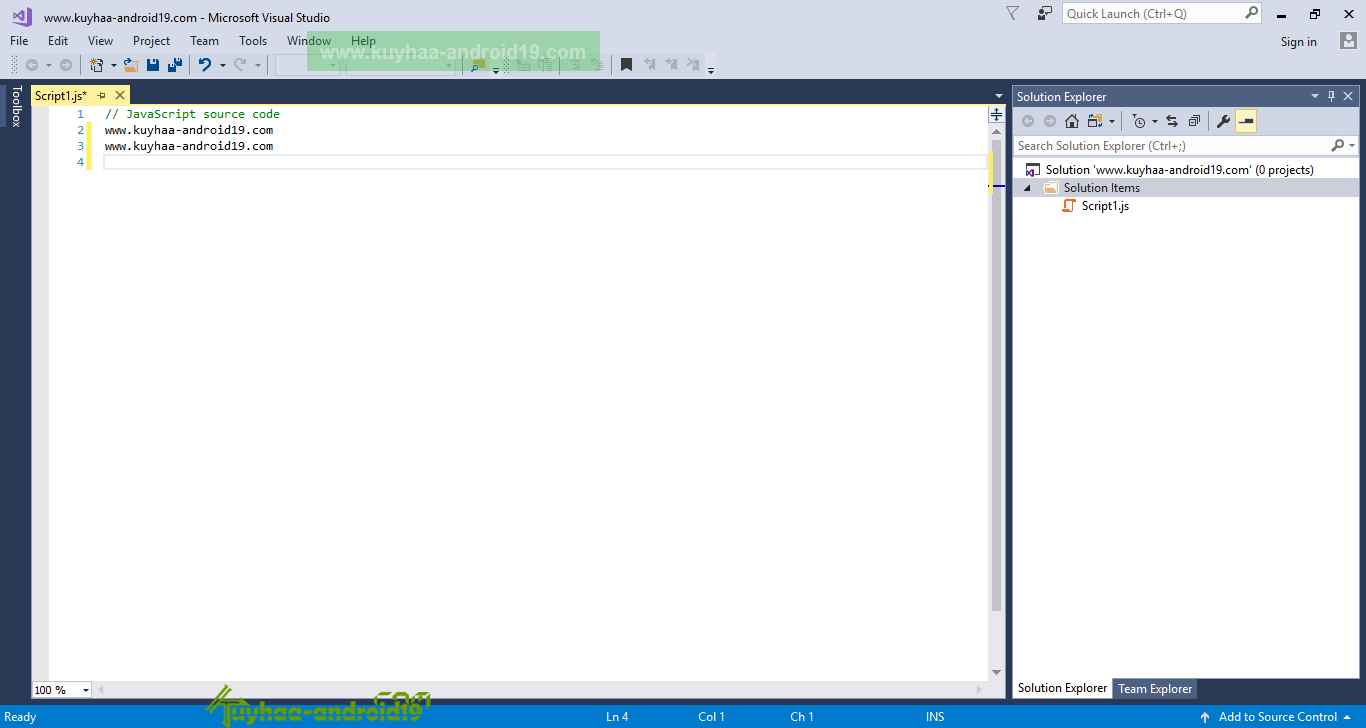
Task: Click the Script1.js tab title
Action: point(61,95)
